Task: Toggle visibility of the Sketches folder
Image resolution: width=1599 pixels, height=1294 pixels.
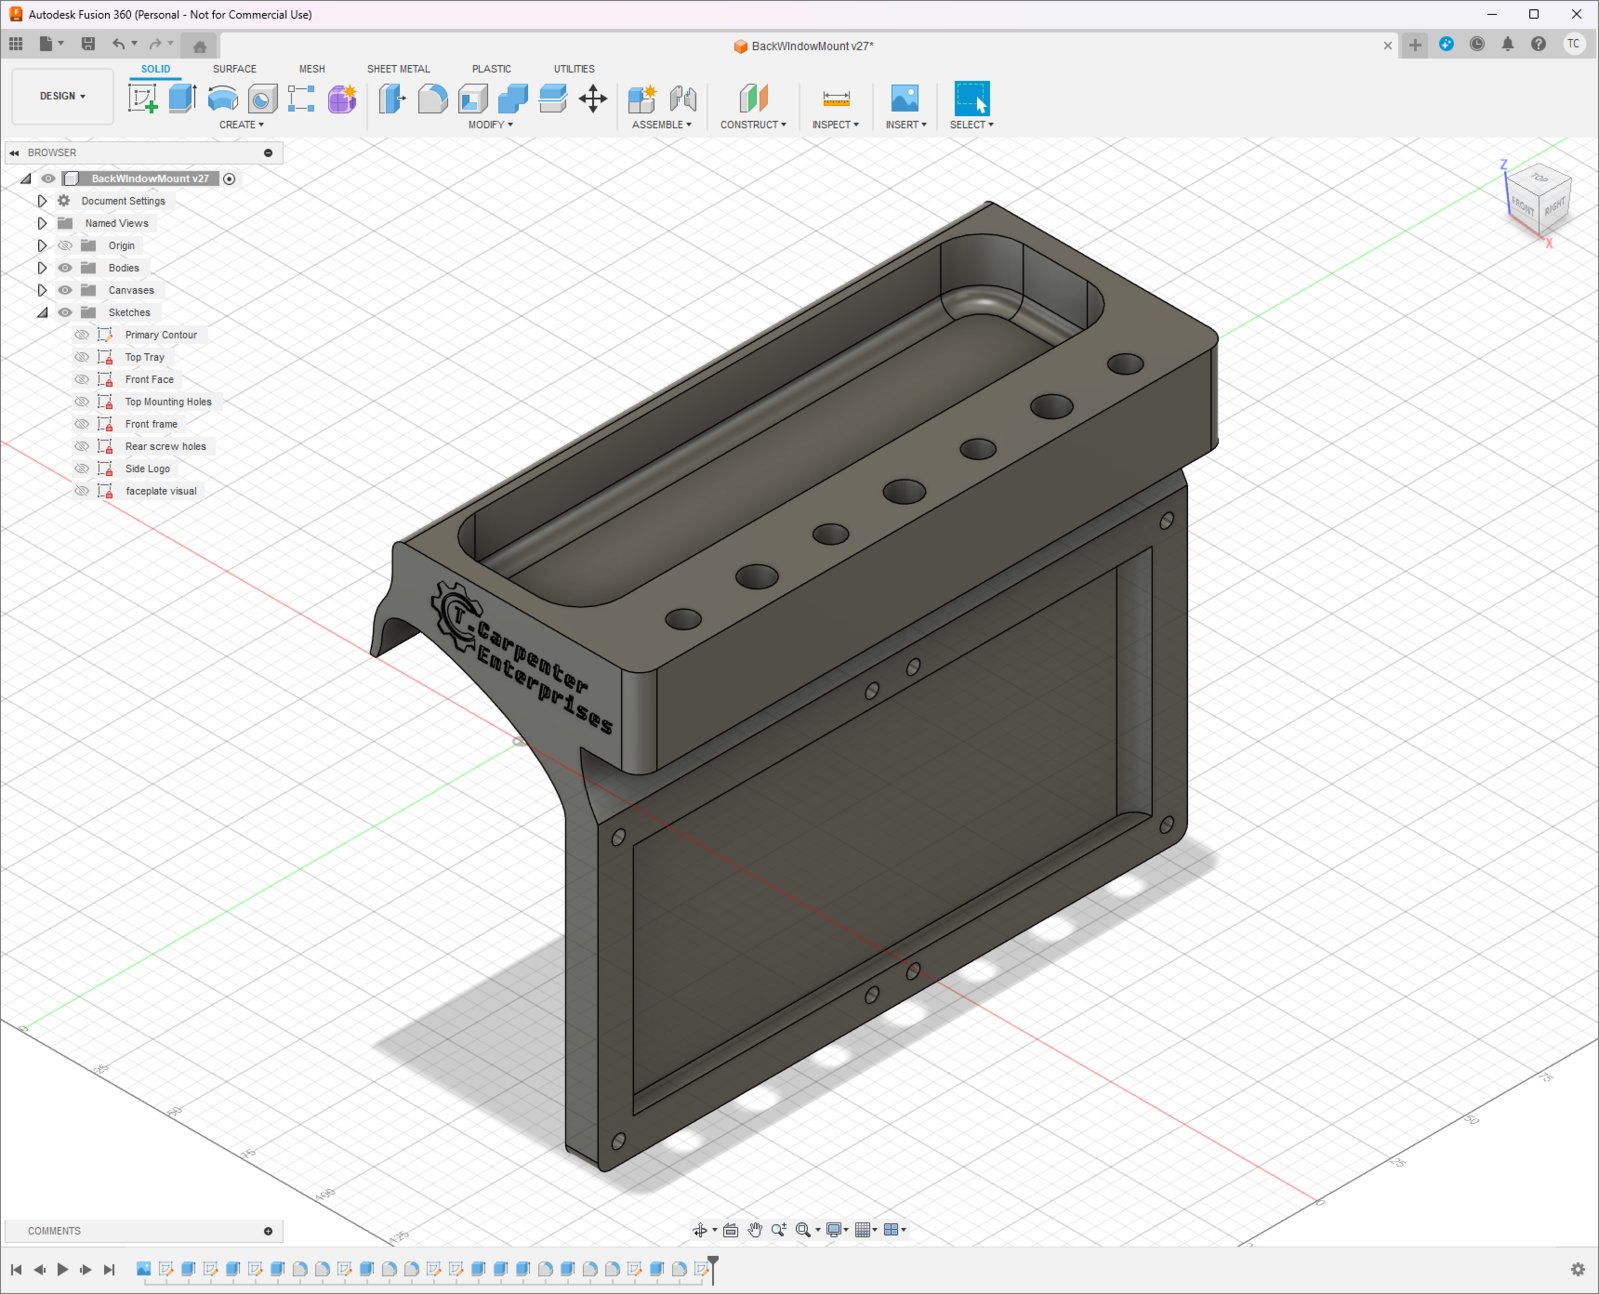Action: (x=65, y=313)
